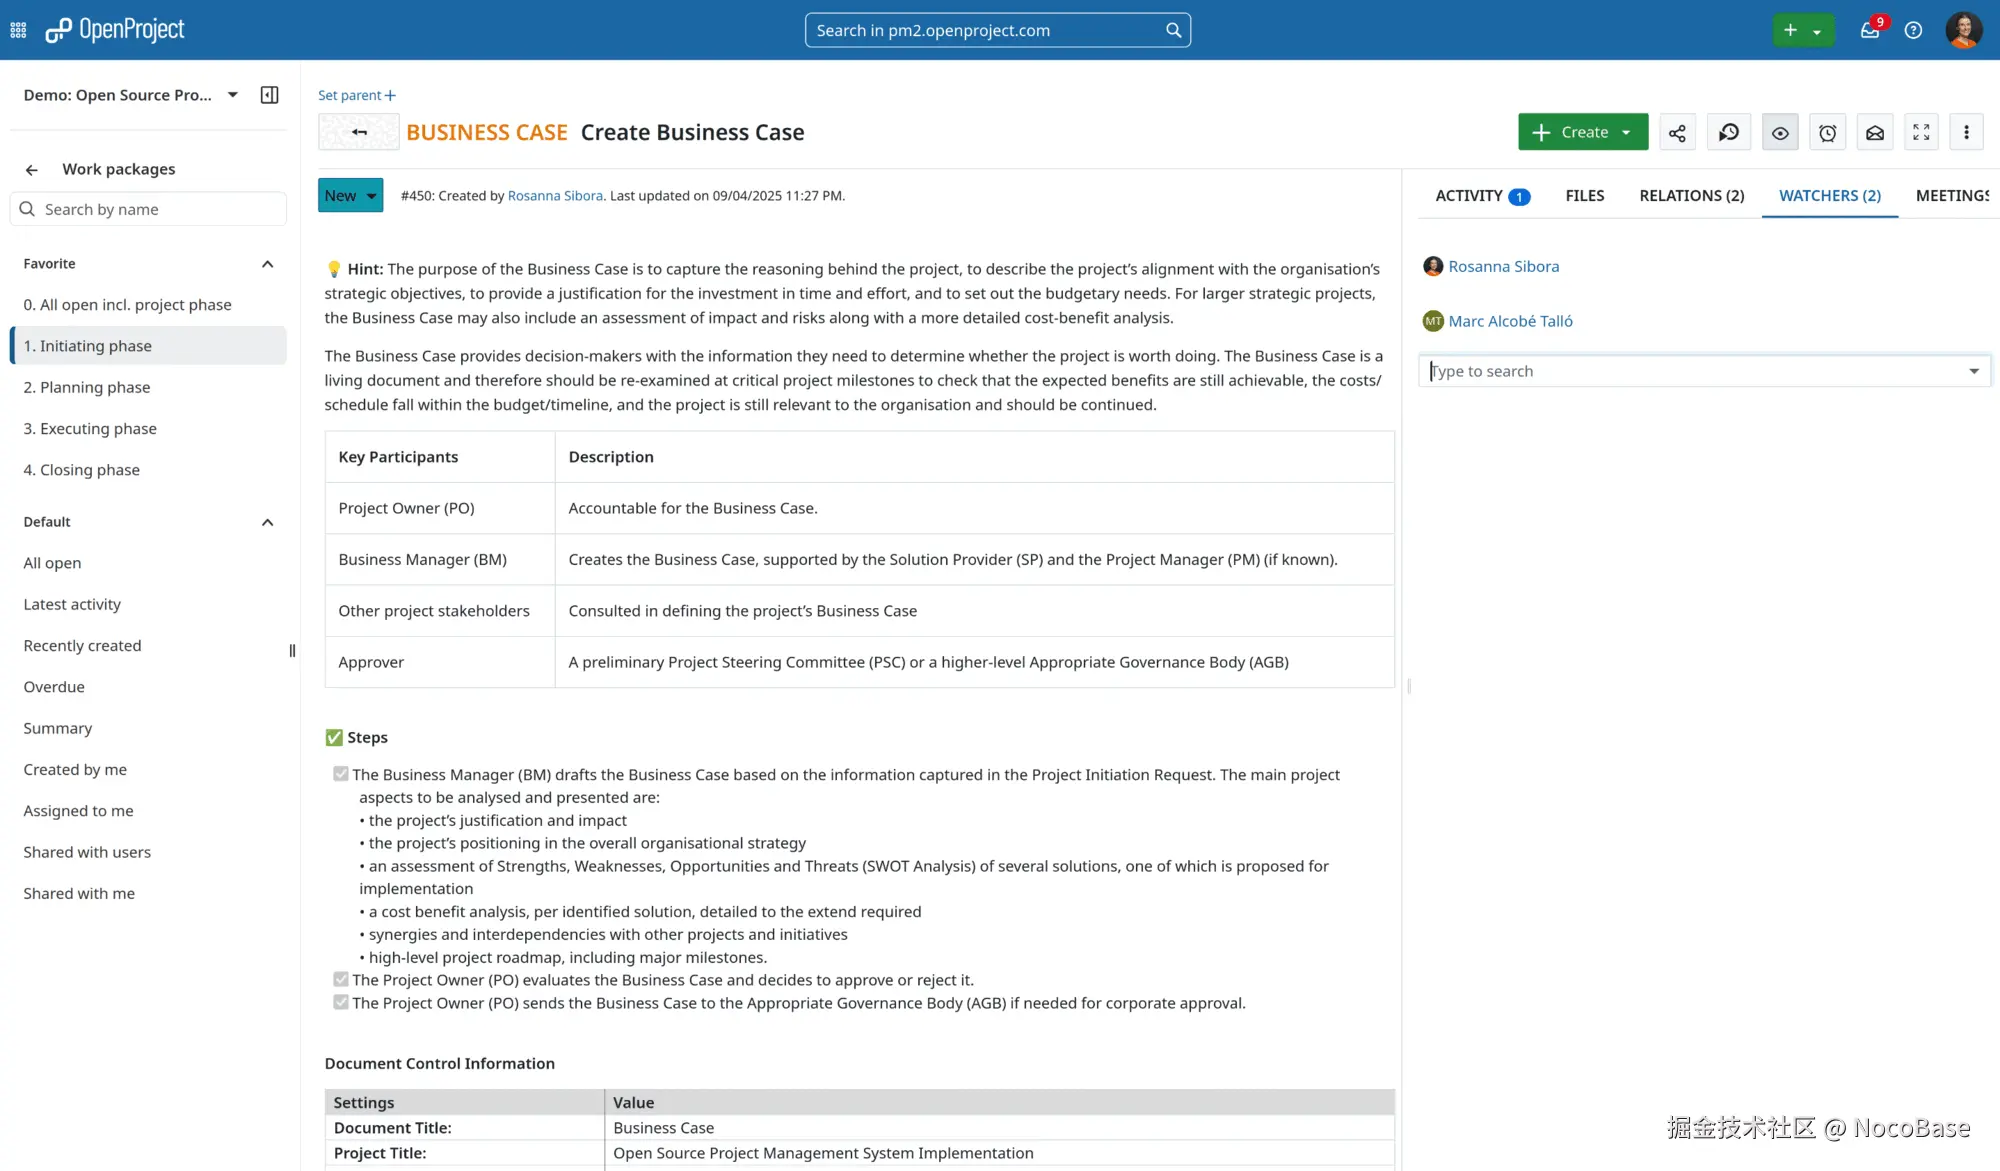The width and height of the screenshot is (2000, 1171).
Task: Set a reminder with clock icon
Action: click(x=1827, y=132)
